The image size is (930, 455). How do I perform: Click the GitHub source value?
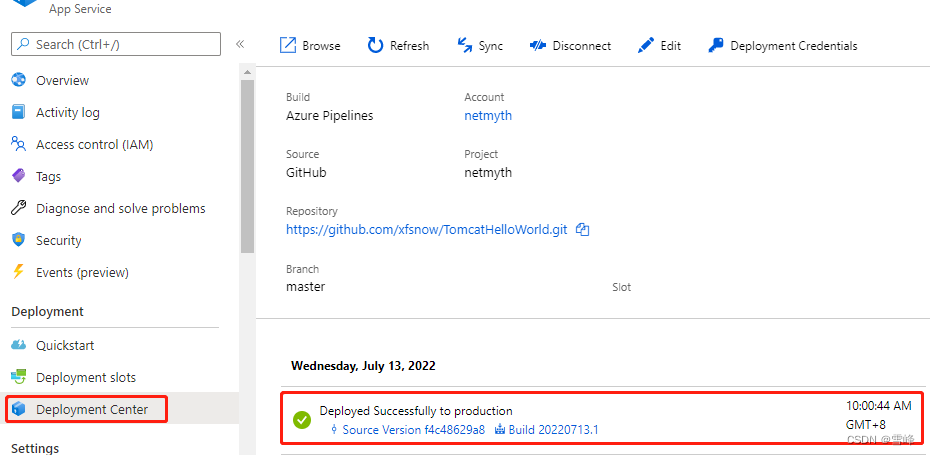click(305, 173)
